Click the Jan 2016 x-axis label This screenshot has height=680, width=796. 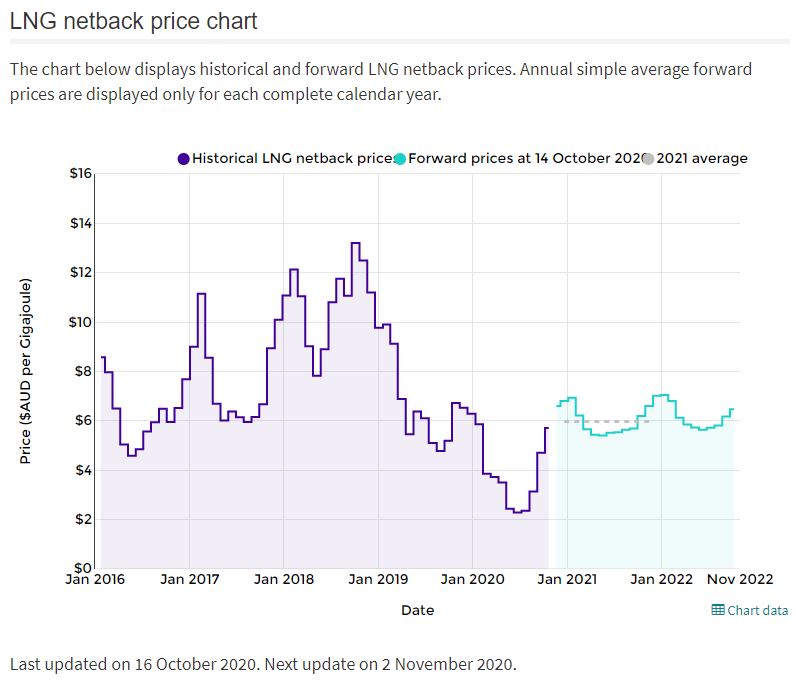click(95, 579)
